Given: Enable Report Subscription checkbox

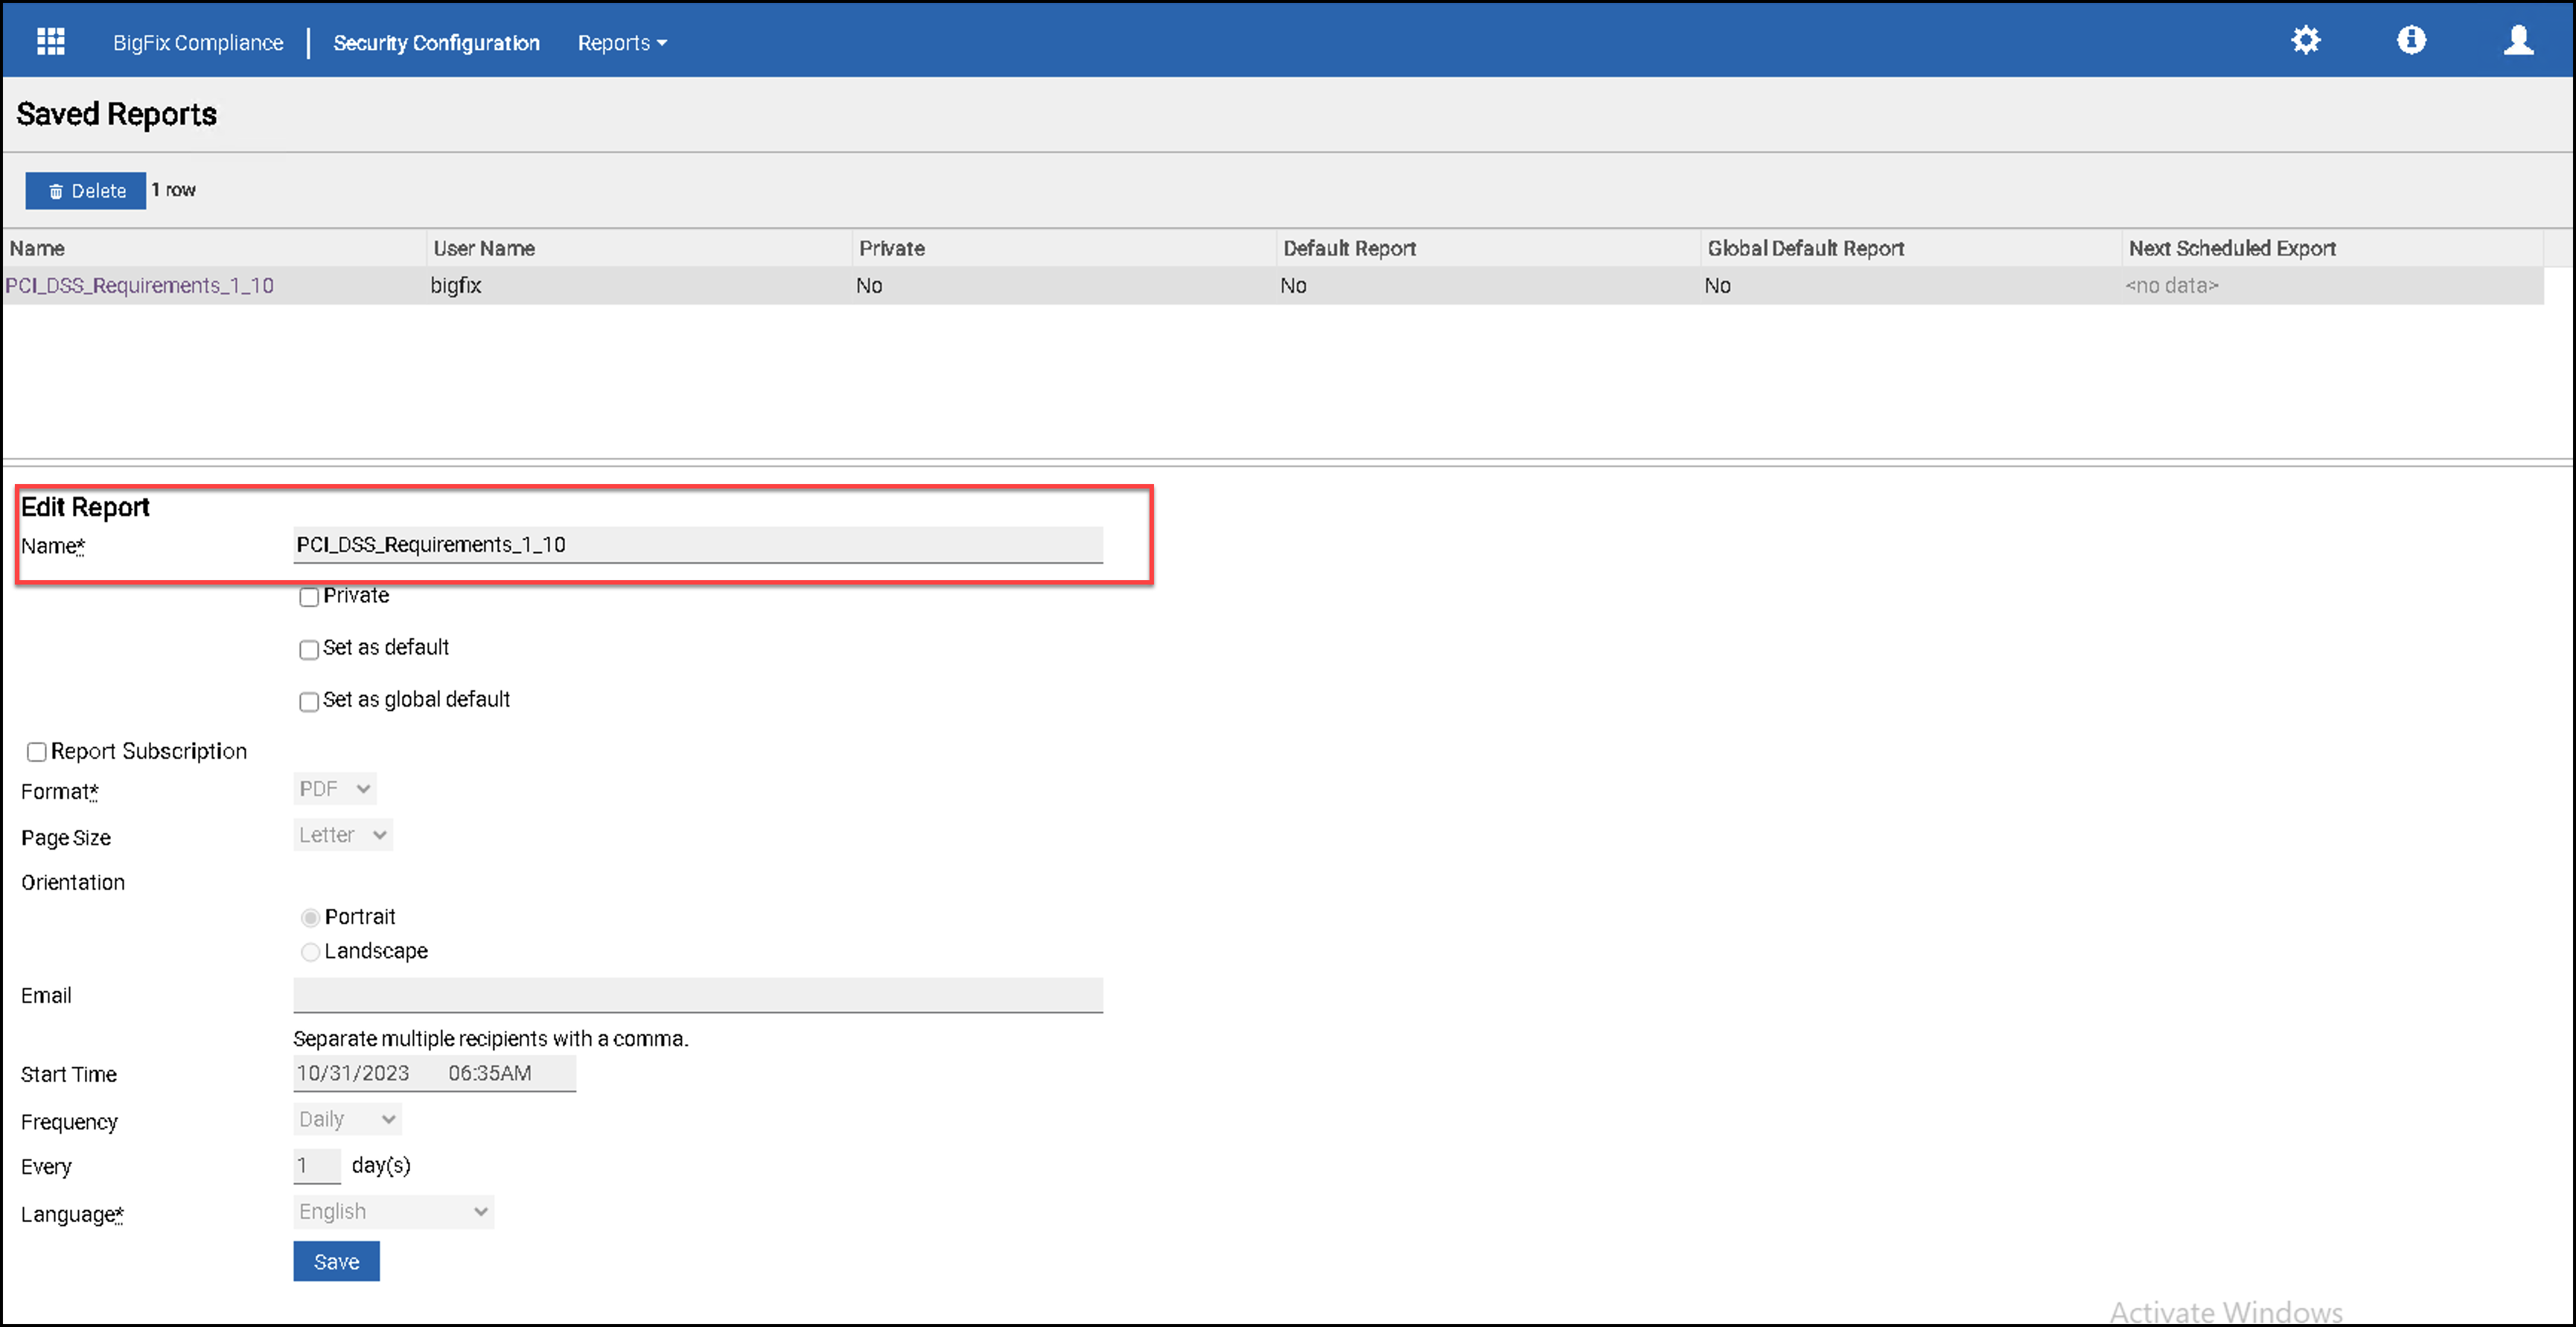Looking at the screenshot, I should (x=37, y=752).
